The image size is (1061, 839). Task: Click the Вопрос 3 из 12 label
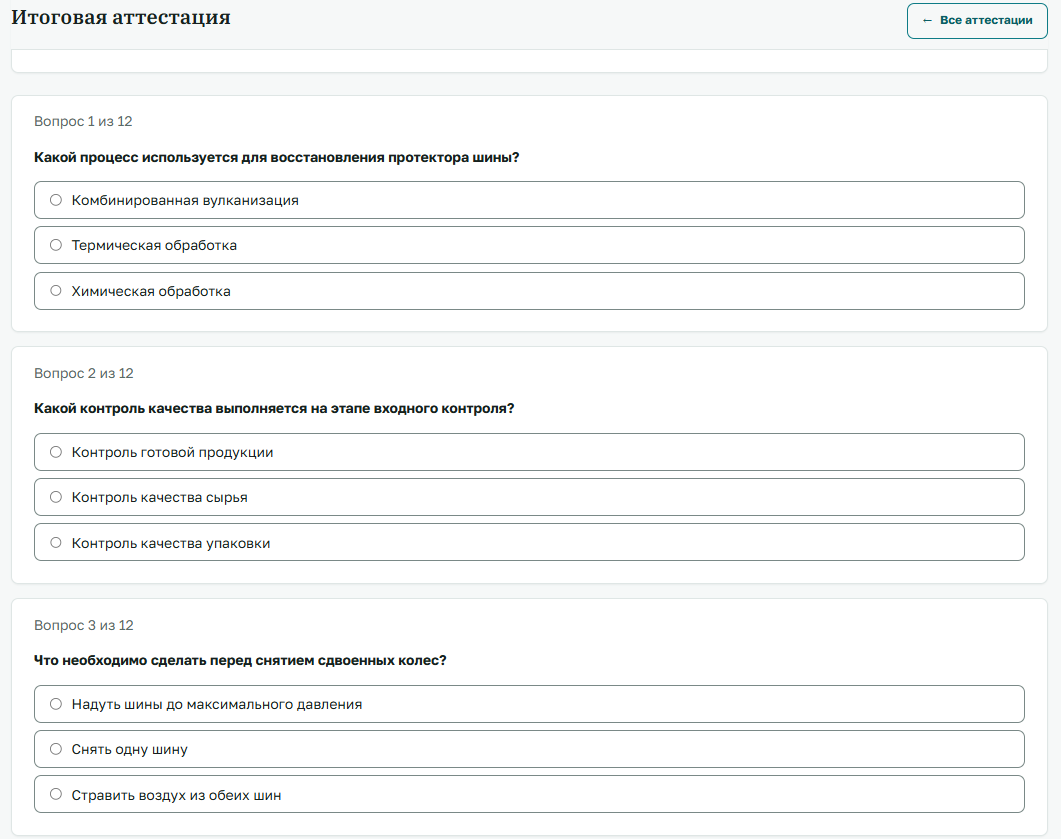click(84, 625)
